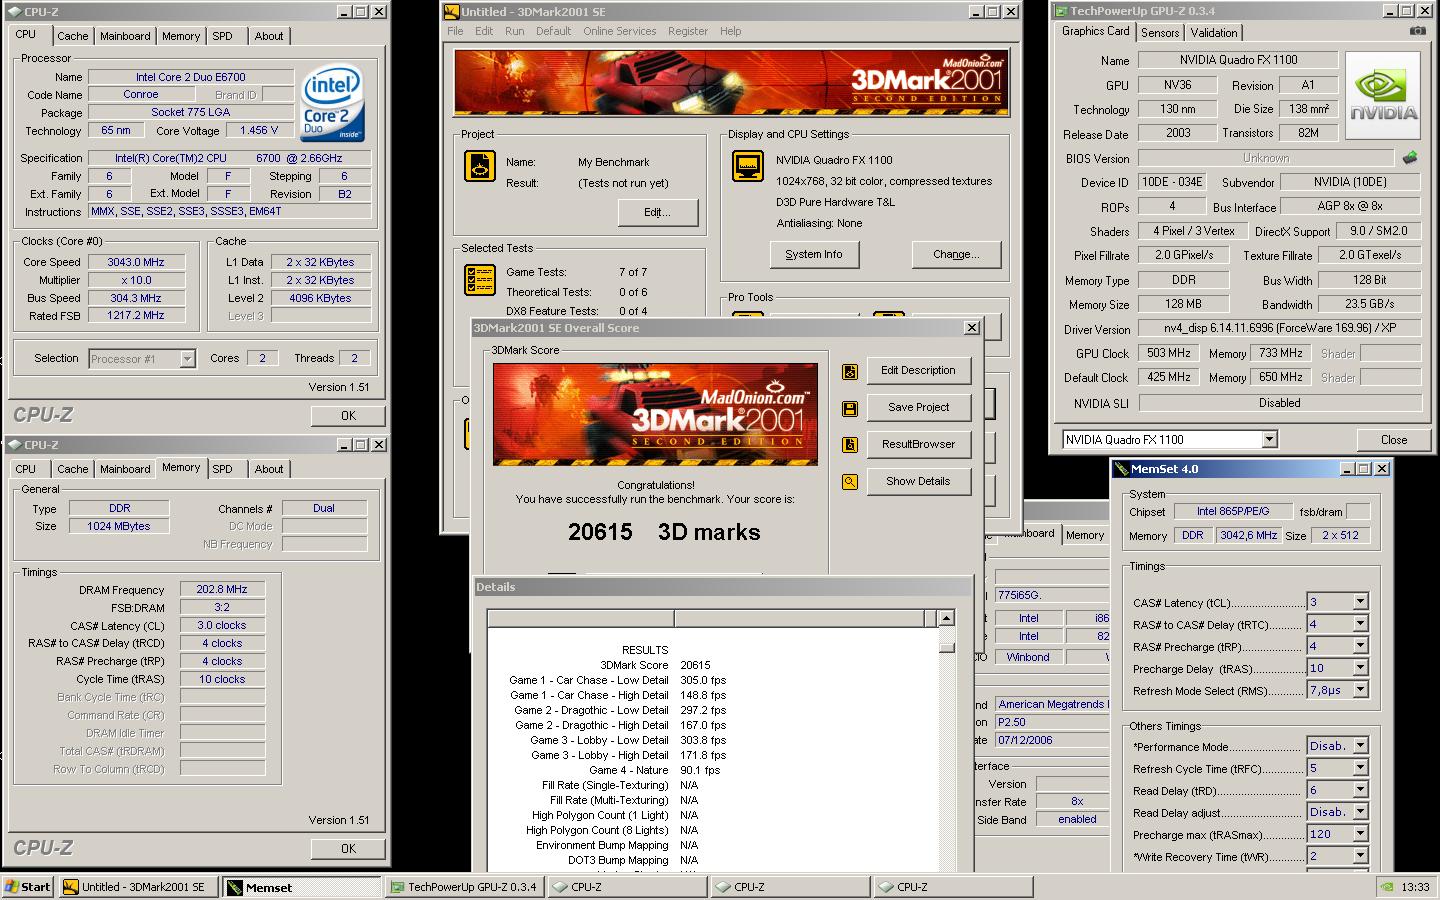The image size is (1440, 900).
Task: Click the NVIDIA logo in GPU-Z
Action: (1383, 97)
